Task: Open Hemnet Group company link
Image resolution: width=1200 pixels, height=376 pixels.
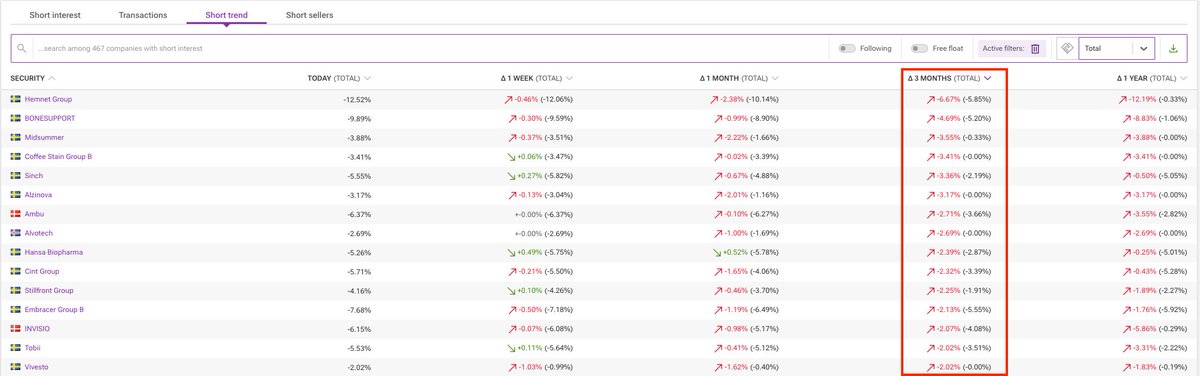Action: tap(48, 99)
